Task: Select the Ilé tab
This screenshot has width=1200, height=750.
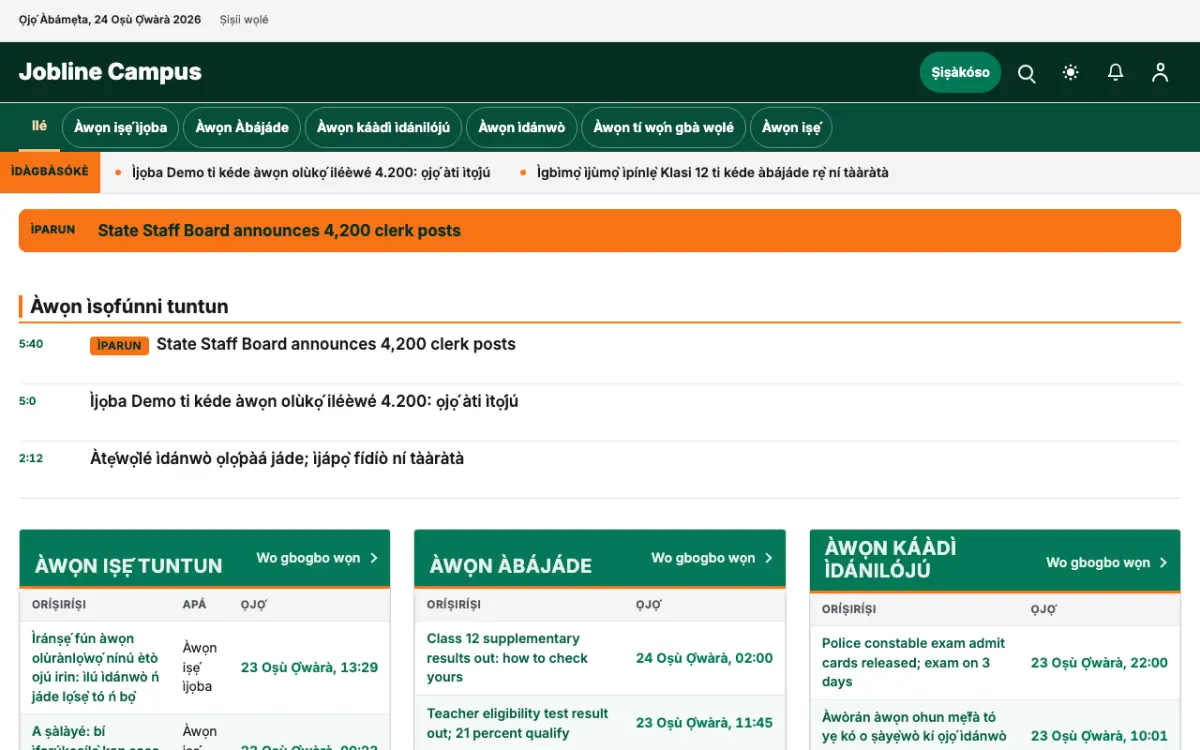Action: tap(40, 126)
